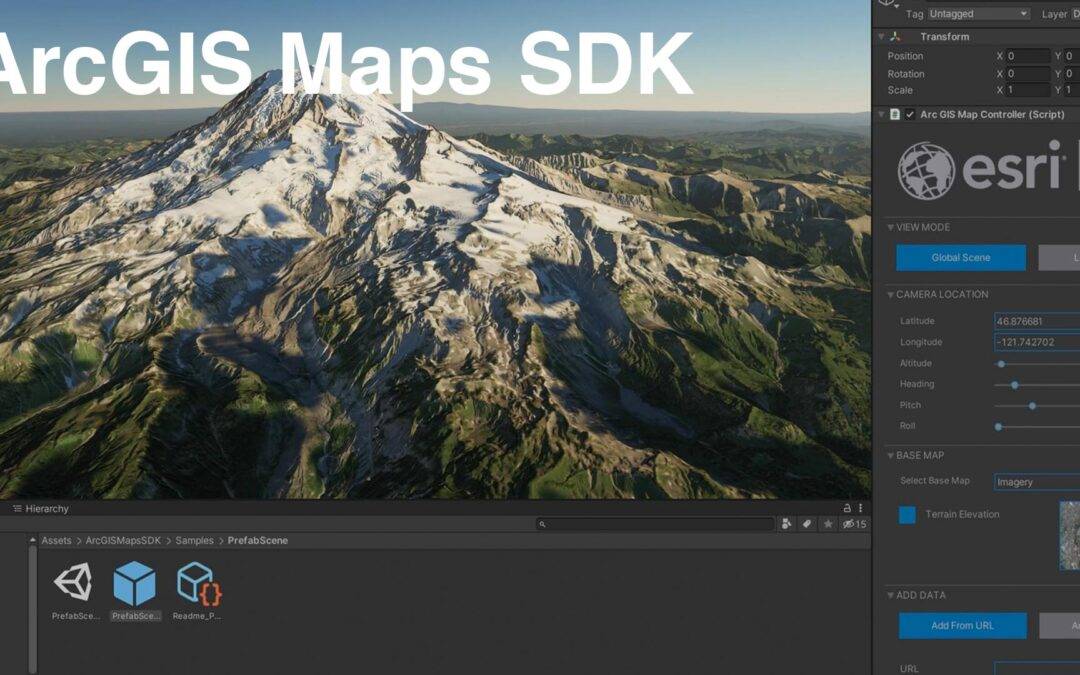Click the Arc GIS Map Controller script icon
Image resolution: width=1080 pixels, height=675 pixels.
point(895,114)
